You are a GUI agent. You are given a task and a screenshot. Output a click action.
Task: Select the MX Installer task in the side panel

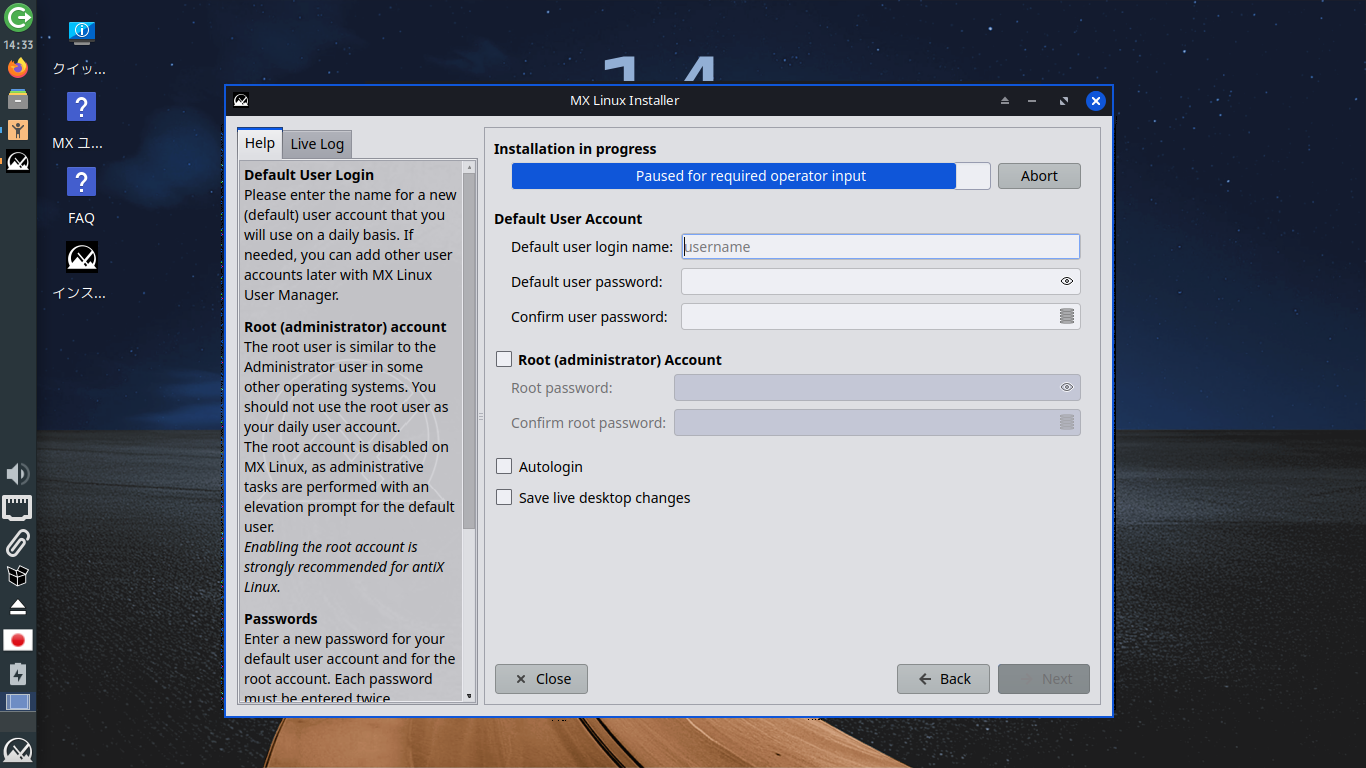[18, 161]
